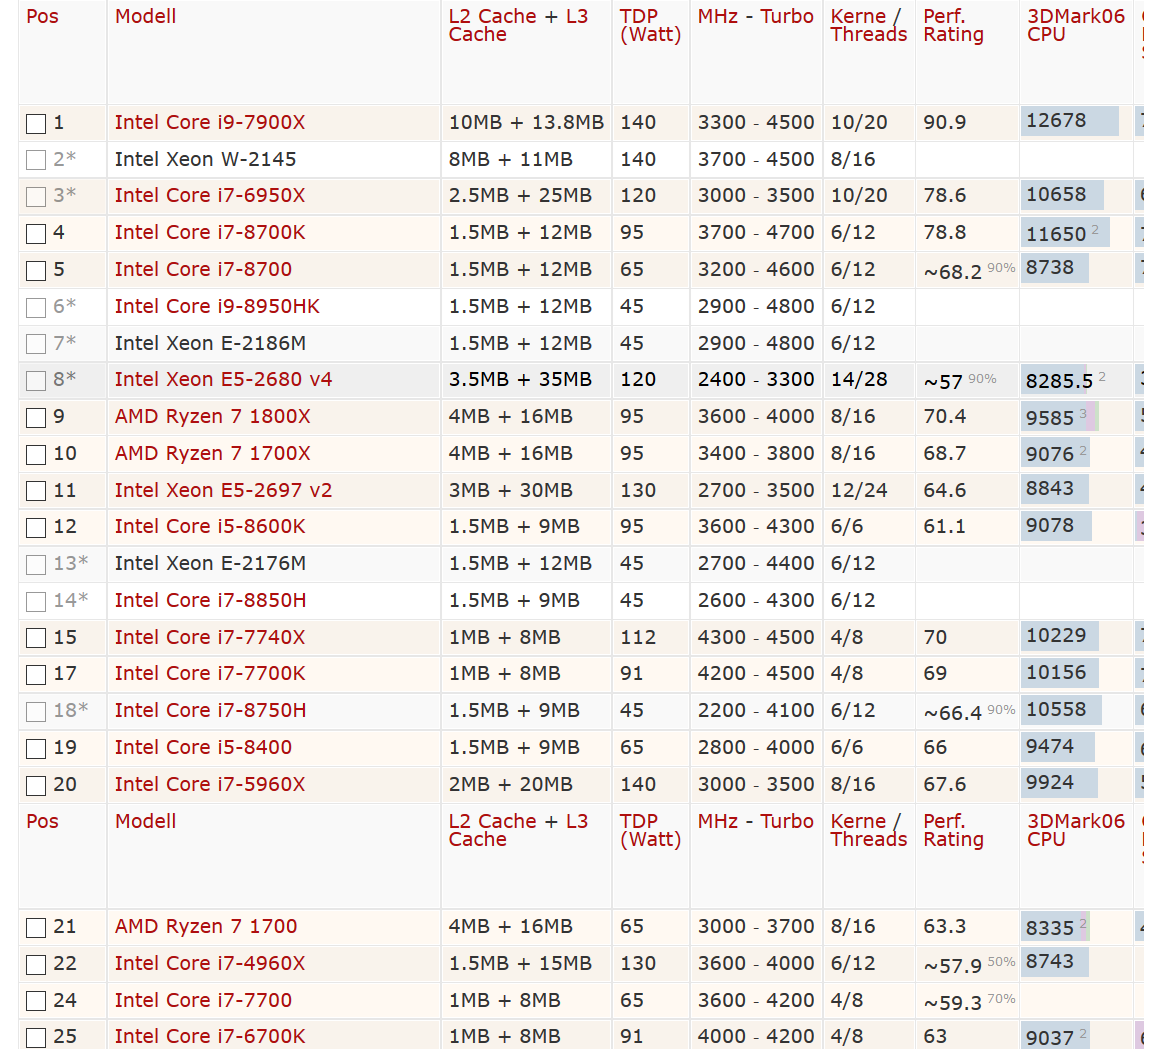Tick the checkbox for position 17
This screenshot has height=1049, width=1167.
click(36, 675)
